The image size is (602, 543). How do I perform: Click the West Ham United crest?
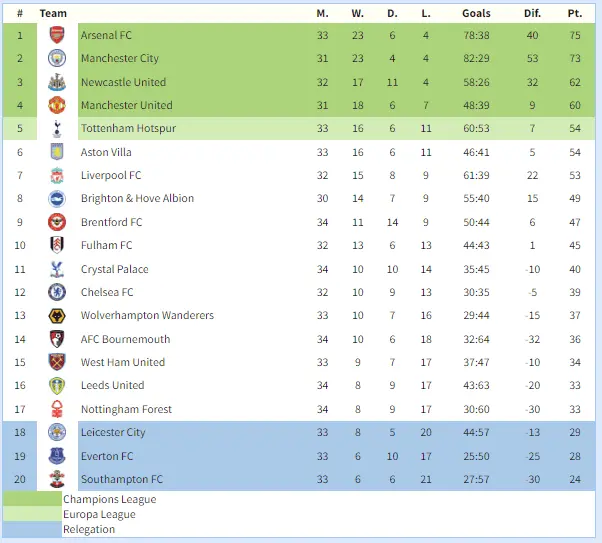pyautogui.click(x=56, y=362)
